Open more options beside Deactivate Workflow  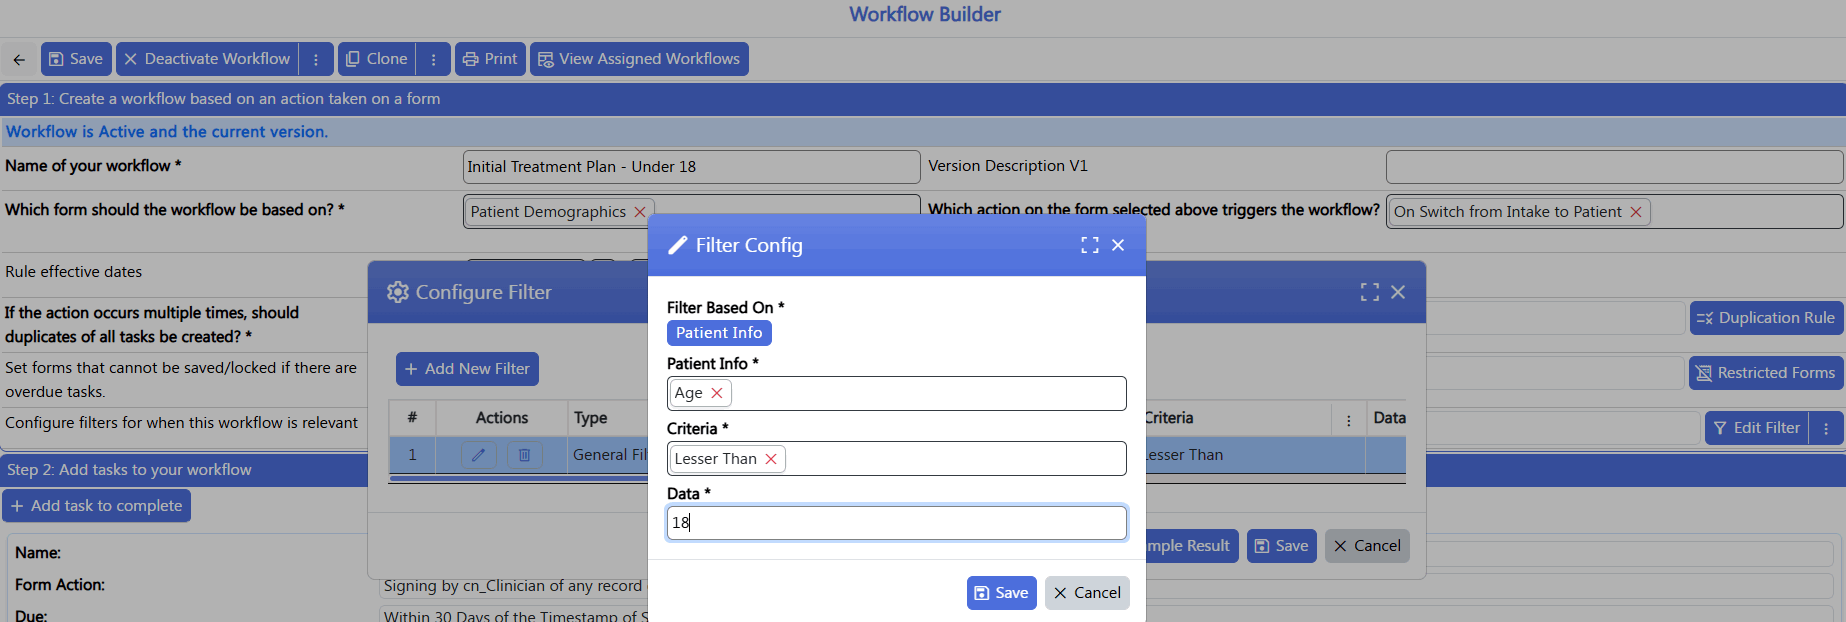(x=316, y=59)
